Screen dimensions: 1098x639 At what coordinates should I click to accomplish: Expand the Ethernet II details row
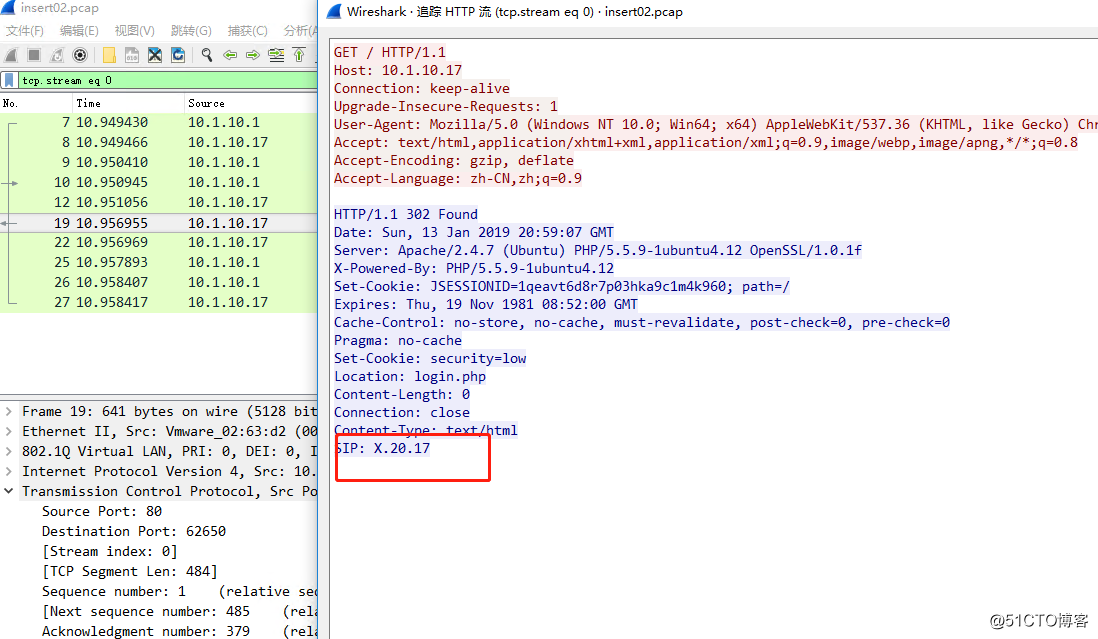pos(8,432)
